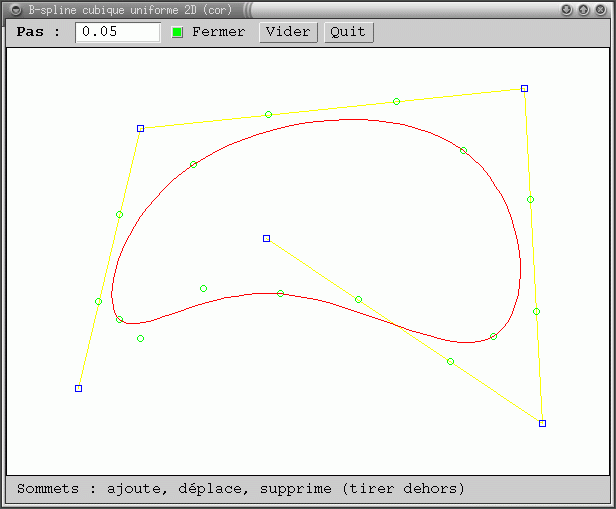Click the first title bar button on right
This screenshot has width=616, height=509.
(567, 9)
